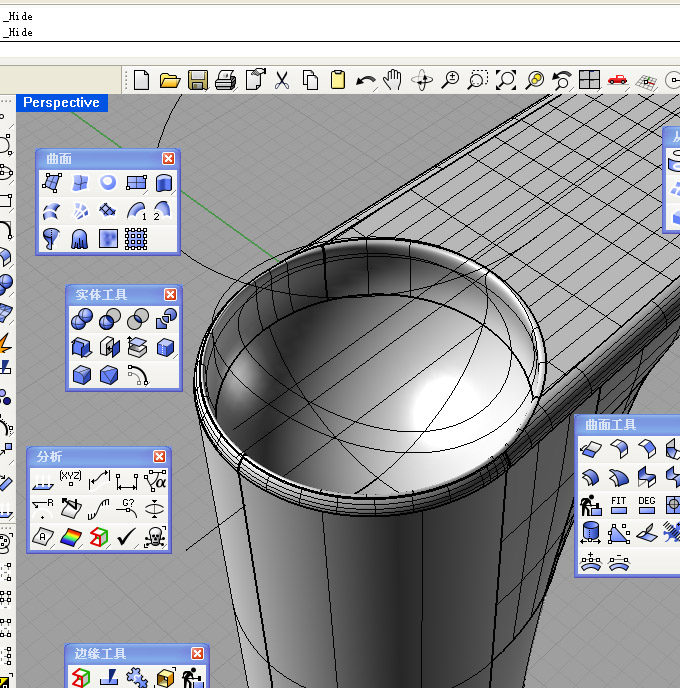Click the 分析 toolbar title bar
Image resolution: width=680 pixels, height=688 pixels.
99,456
